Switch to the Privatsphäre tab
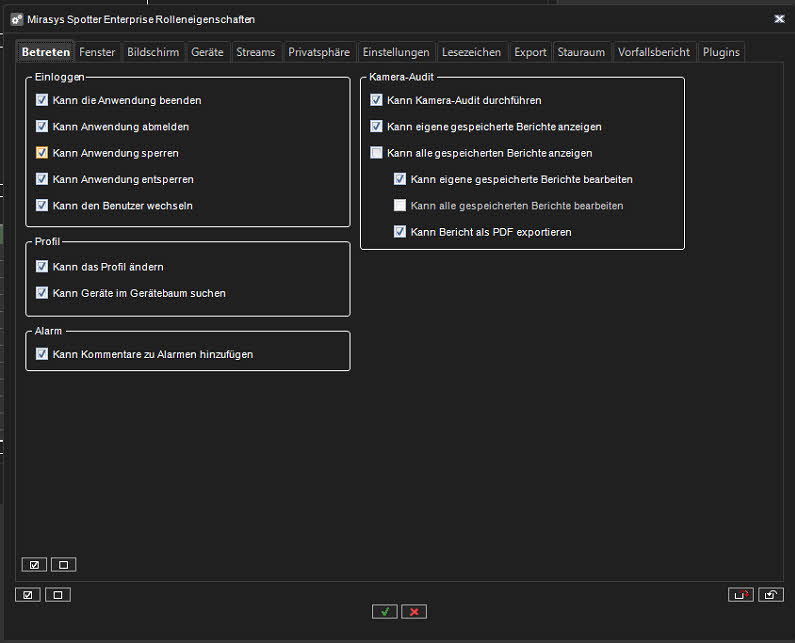Viewport: 795px width, 643px height. (319, 52)
